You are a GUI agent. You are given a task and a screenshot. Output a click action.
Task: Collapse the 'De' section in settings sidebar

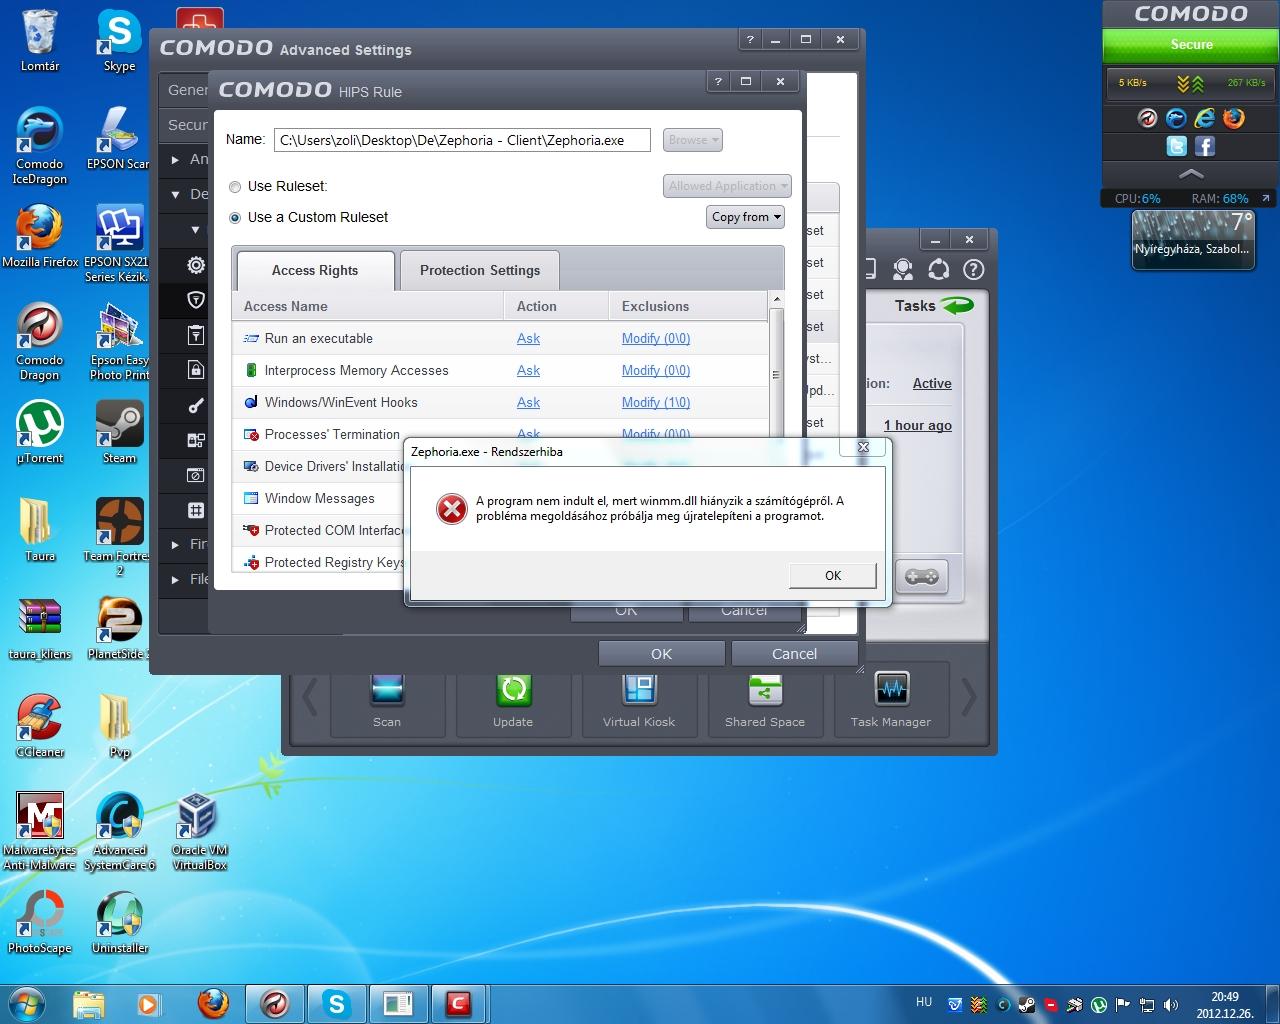175,194
